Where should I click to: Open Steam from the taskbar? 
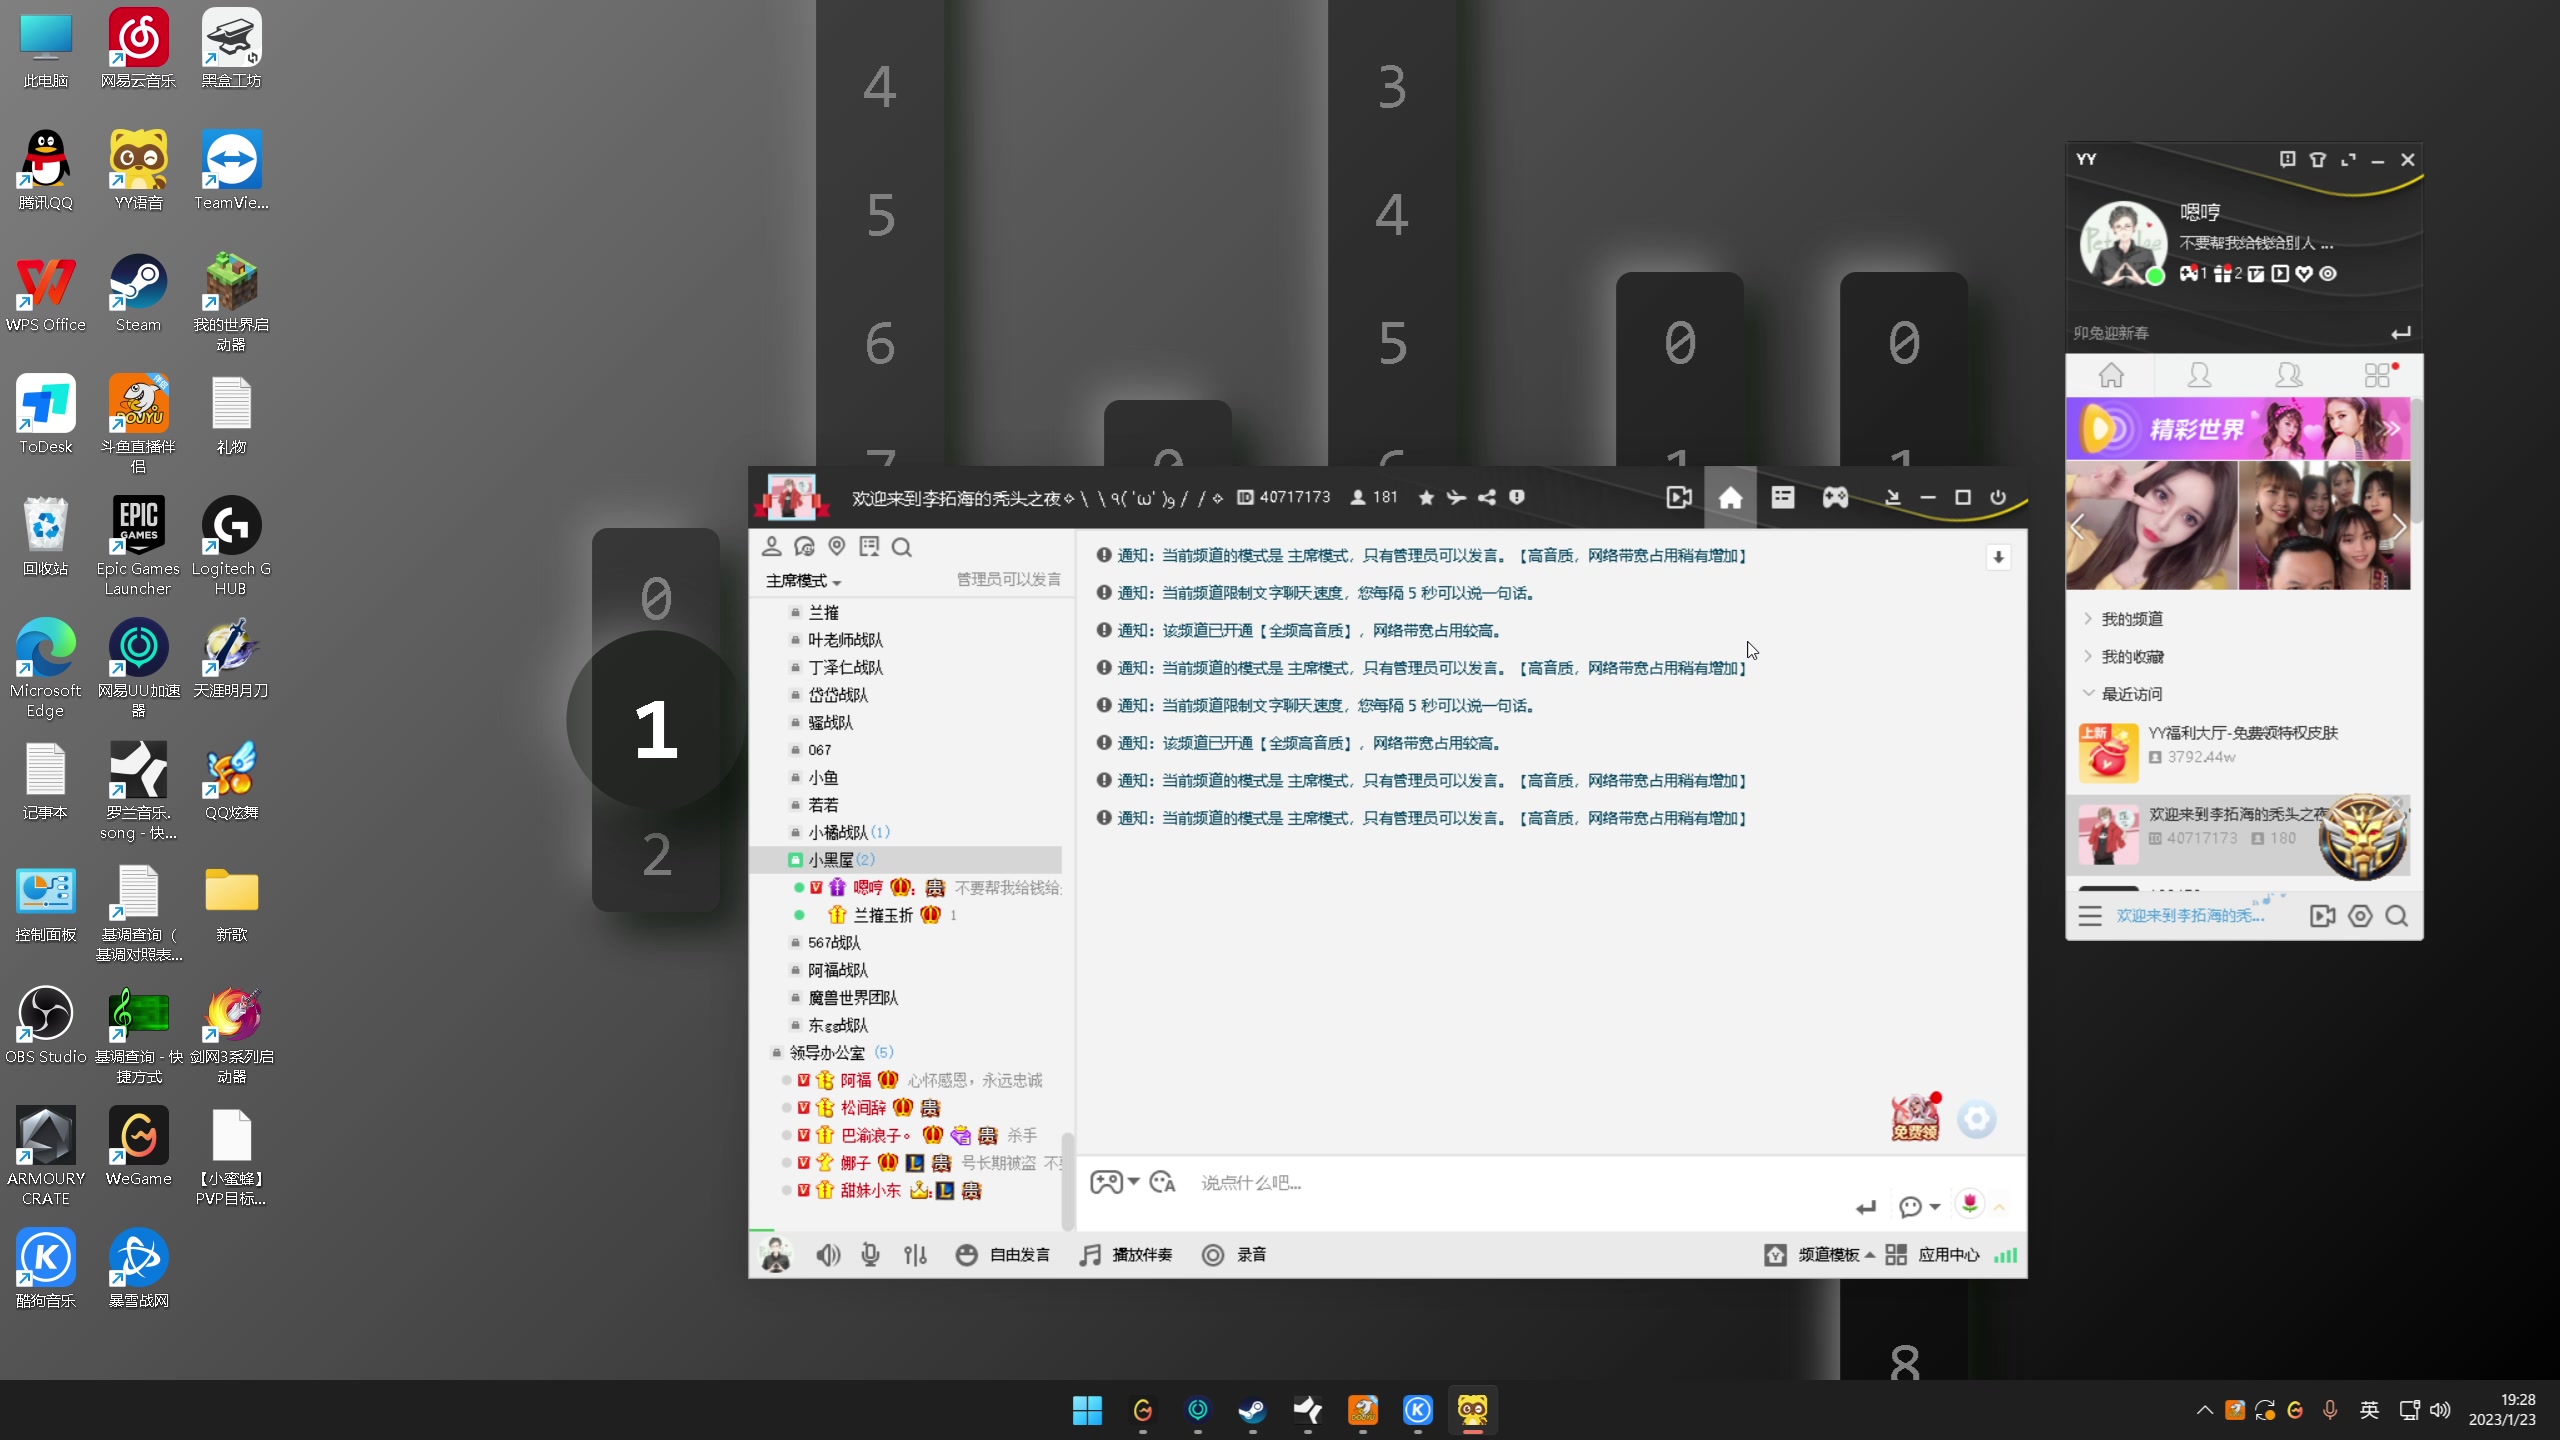(x=1252, y=1410)
